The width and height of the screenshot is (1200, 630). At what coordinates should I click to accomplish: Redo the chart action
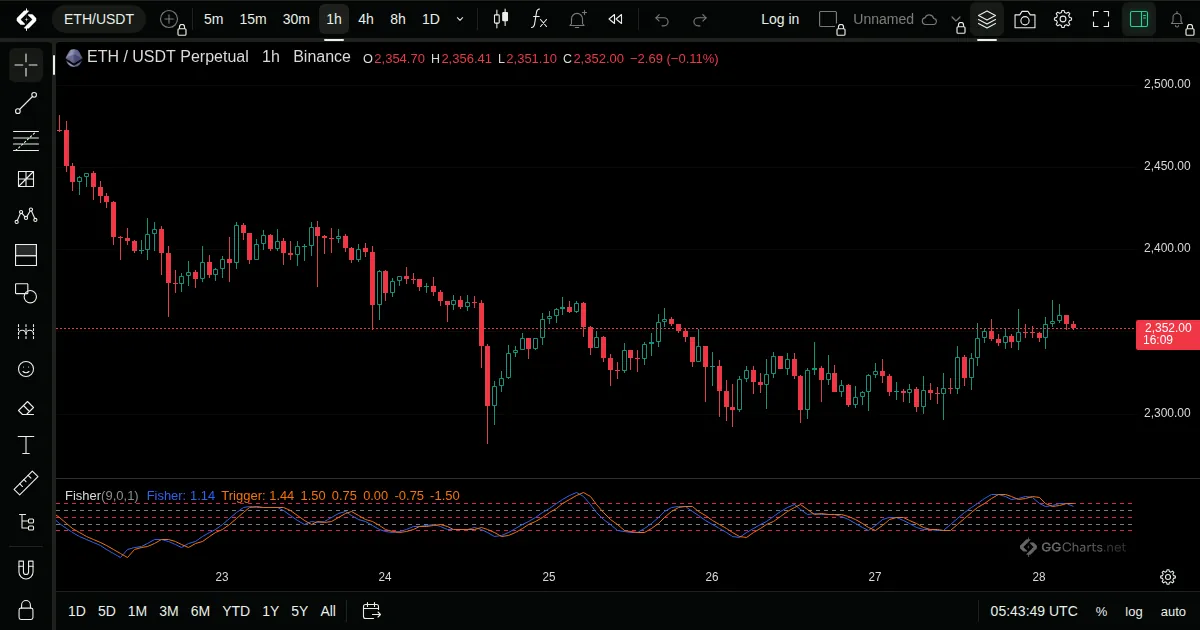coord(700,19)
